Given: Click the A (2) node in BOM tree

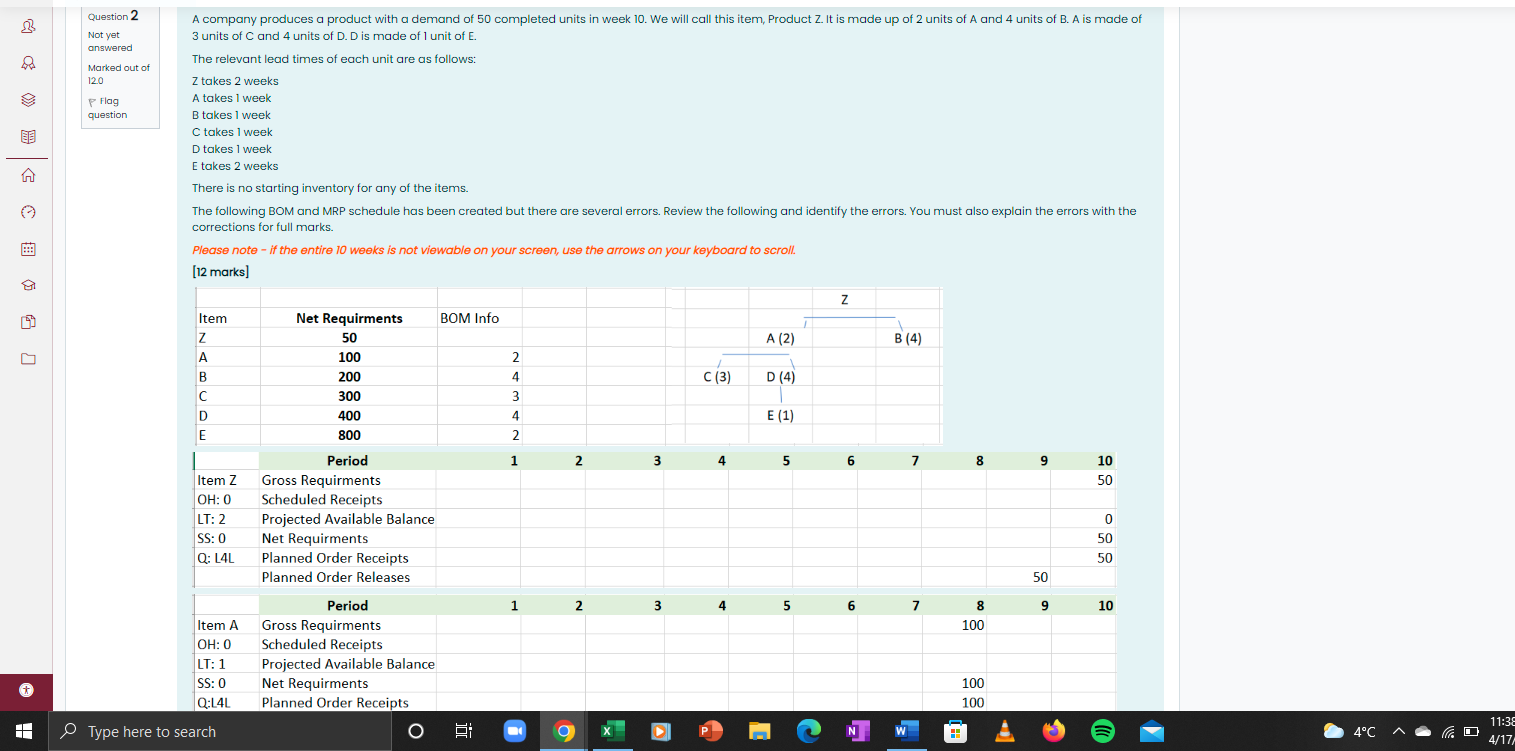Looking at the screenshot, I should 780,338.
